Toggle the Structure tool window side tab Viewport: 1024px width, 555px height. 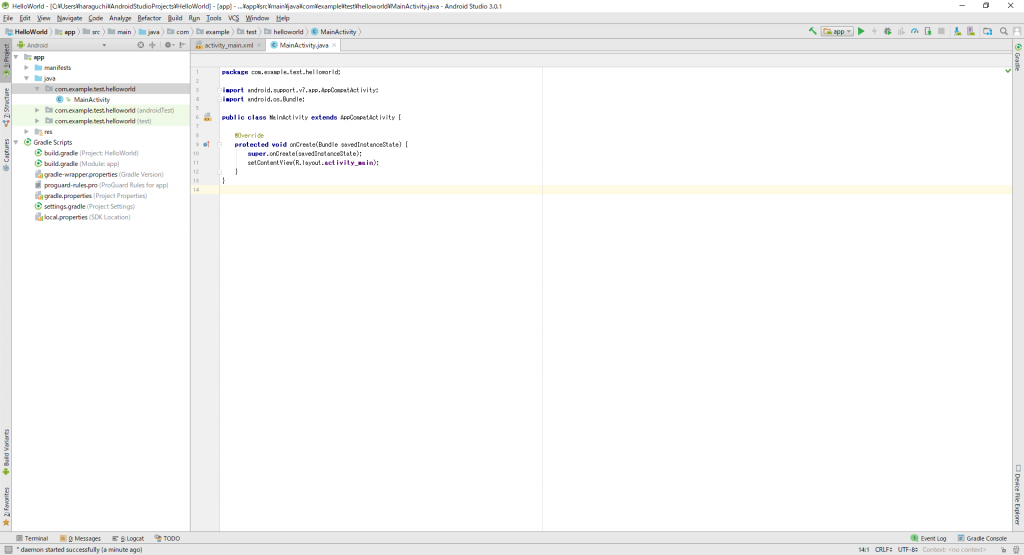(6, 106)
